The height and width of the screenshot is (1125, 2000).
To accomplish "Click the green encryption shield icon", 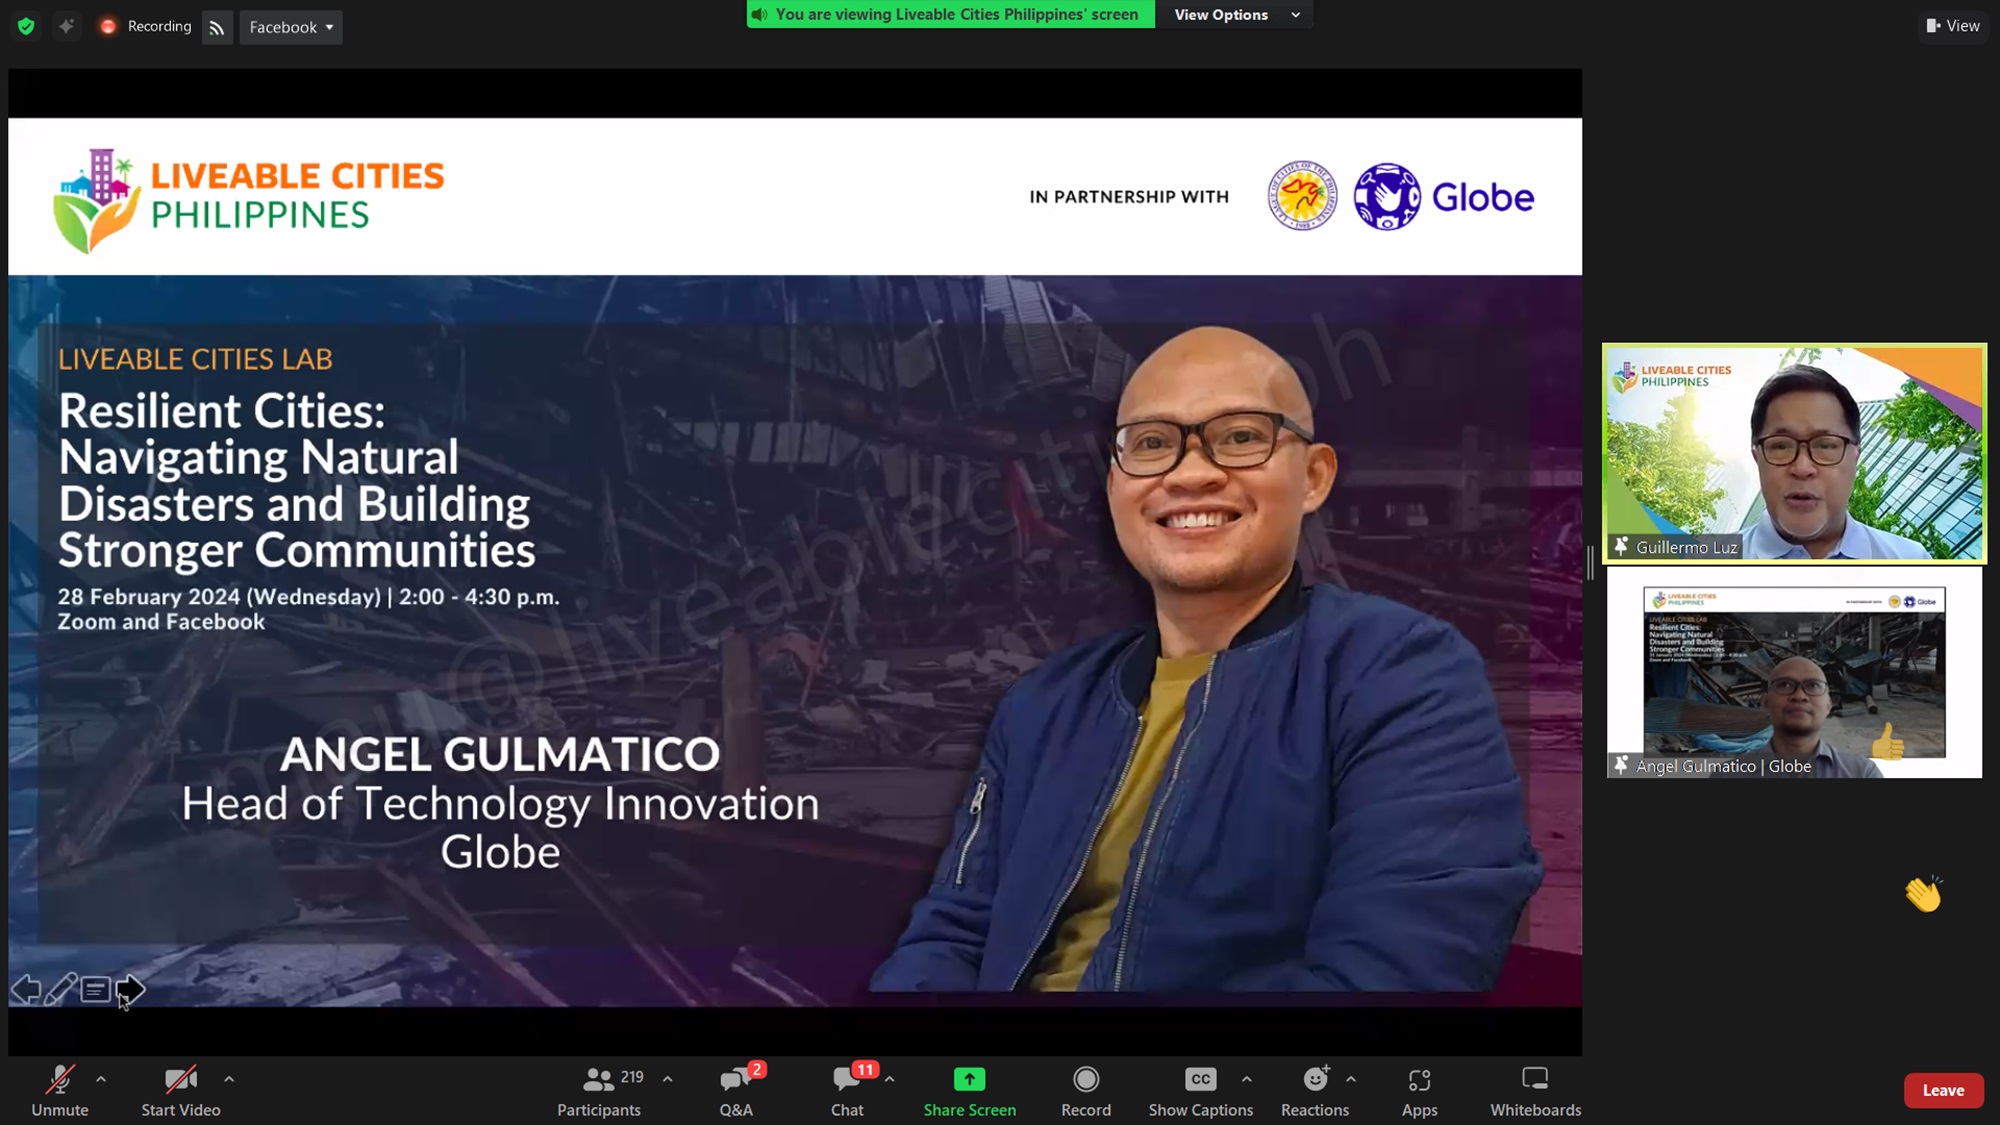I will 26,27.
